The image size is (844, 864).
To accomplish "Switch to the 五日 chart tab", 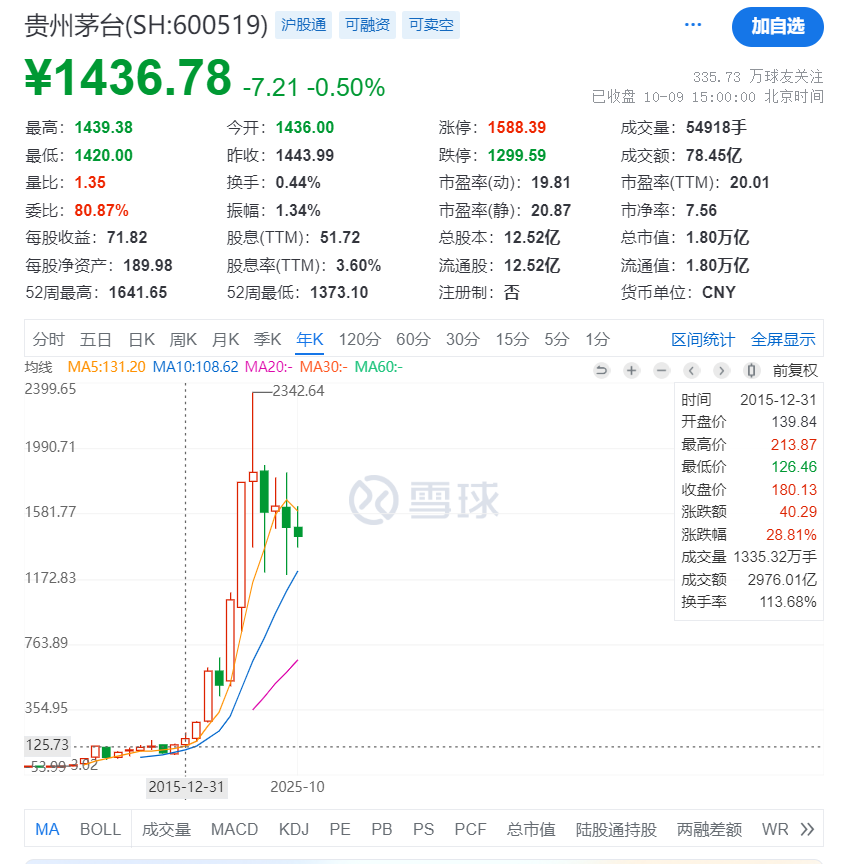I will [x=96, y=339].
